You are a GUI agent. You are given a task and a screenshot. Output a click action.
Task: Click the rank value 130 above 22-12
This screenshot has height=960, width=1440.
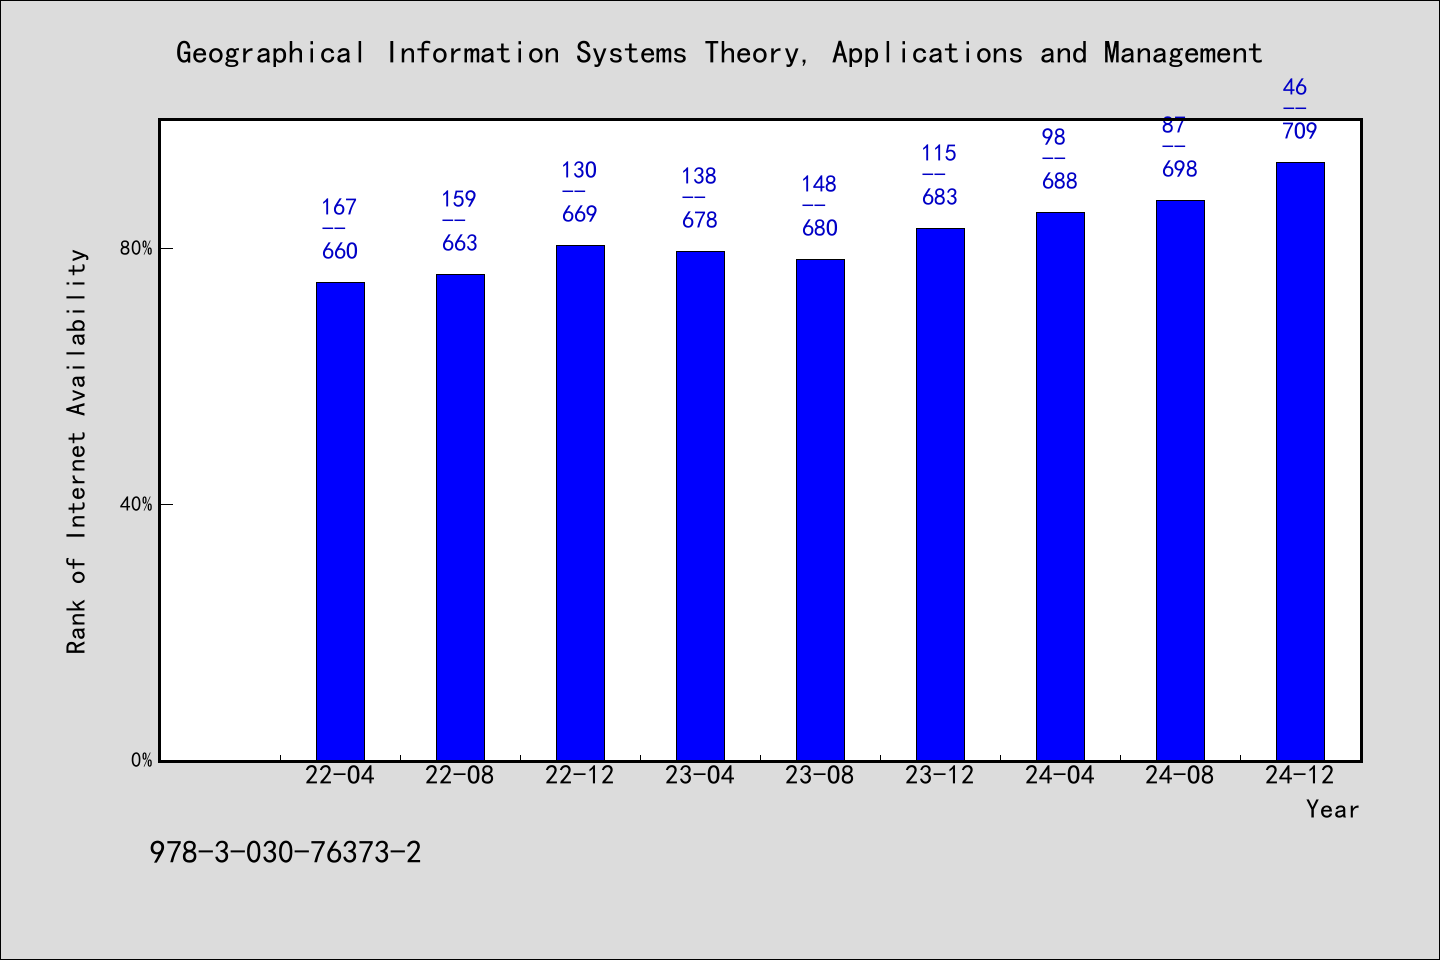tap(579, 170)
